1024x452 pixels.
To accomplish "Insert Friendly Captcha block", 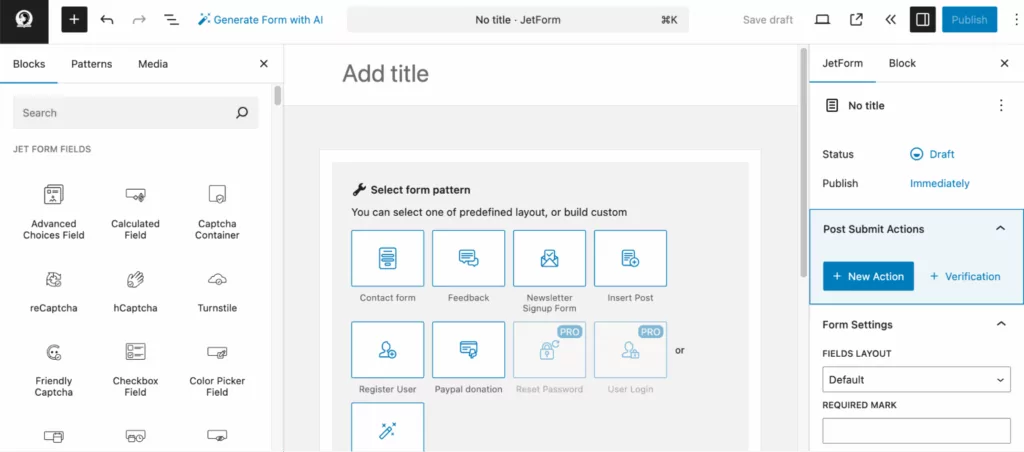I will pyautogui.click(x=54, y=369).
